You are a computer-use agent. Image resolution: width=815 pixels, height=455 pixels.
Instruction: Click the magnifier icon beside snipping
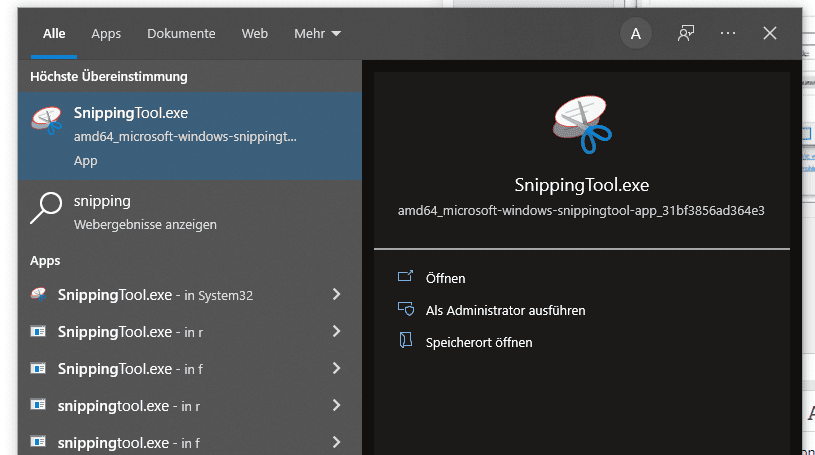coord(46,207)
